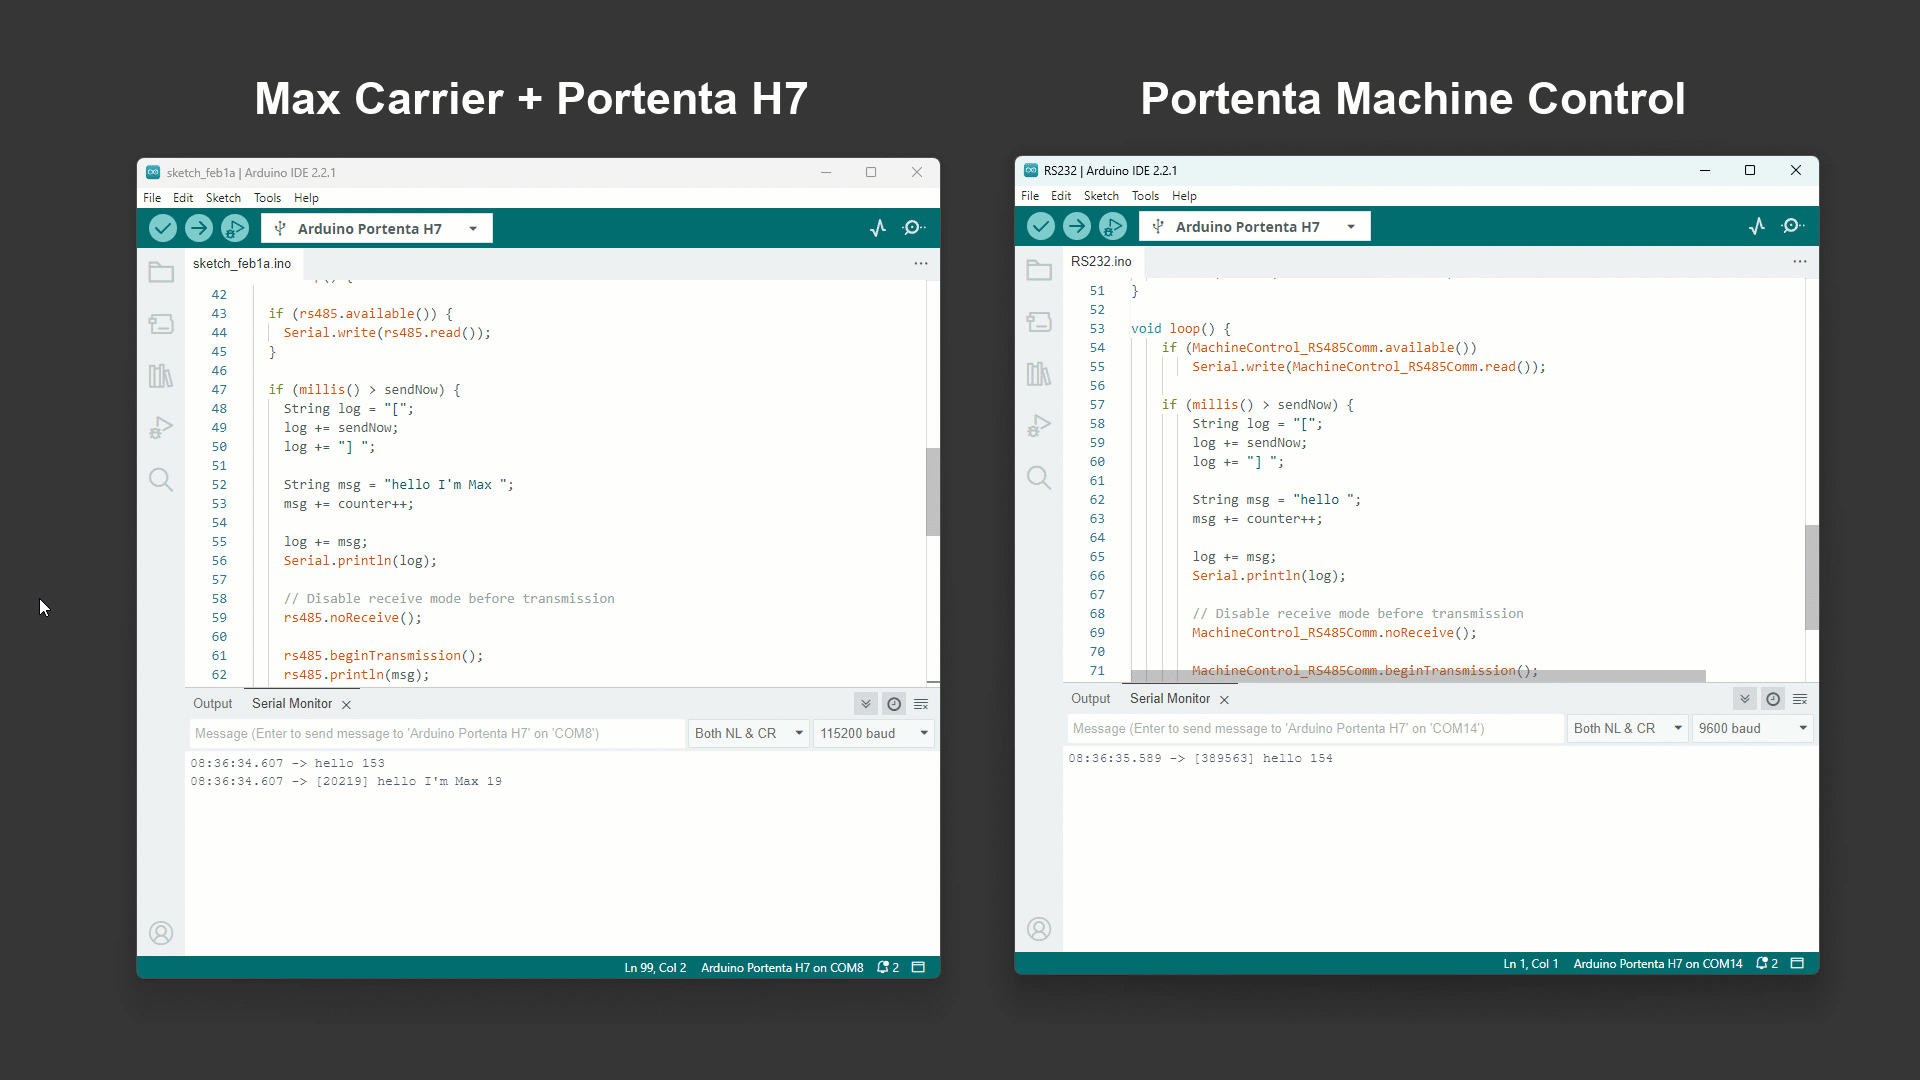Viewport: 1920px width, 1080px height.
Task: Open Boards Manager in left sidebar
Action: coord(161,324)
